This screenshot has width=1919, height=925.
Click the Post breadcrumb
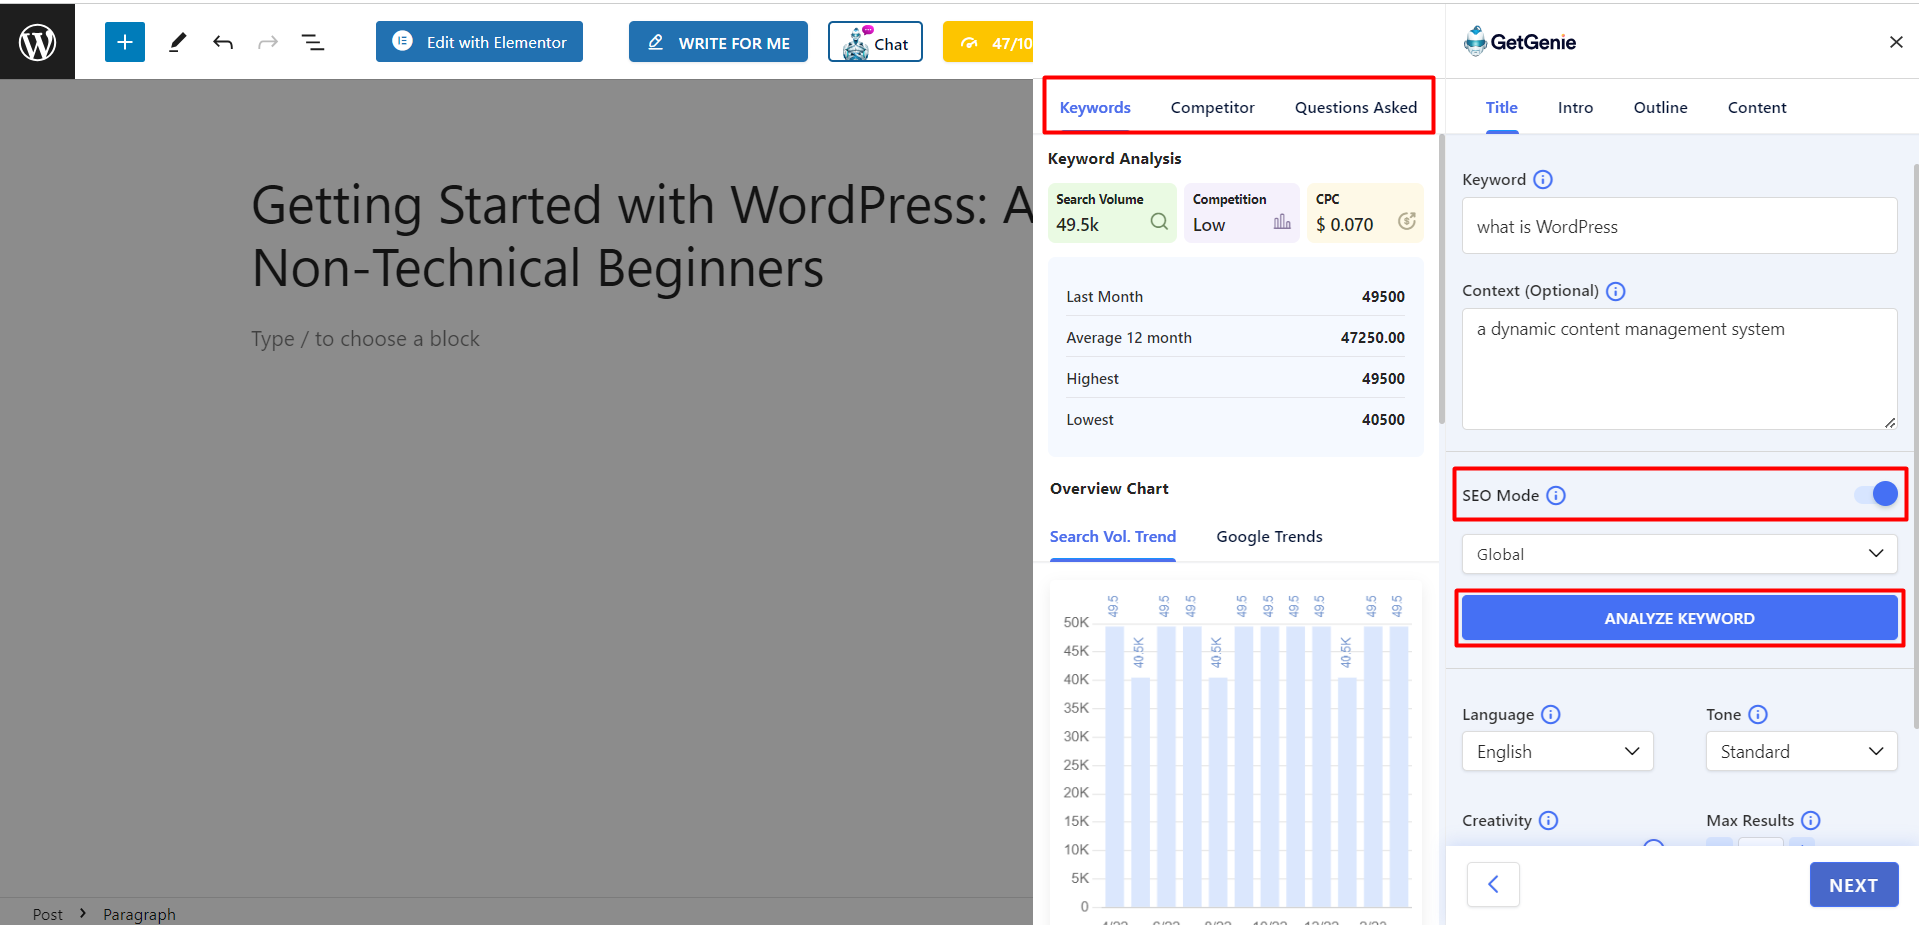click(x=47, y=914)
